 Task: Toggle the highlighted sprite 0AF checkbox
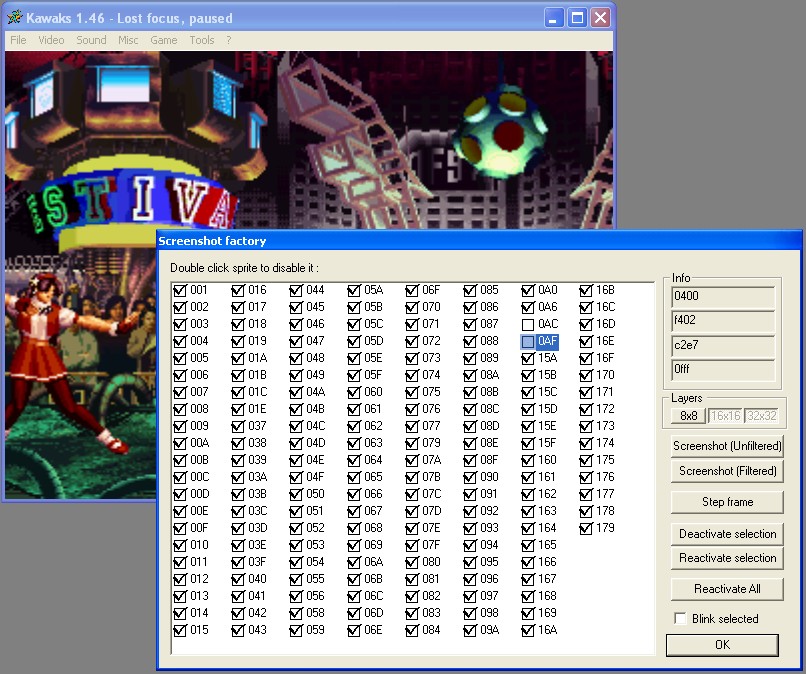(x=528, y=341)
